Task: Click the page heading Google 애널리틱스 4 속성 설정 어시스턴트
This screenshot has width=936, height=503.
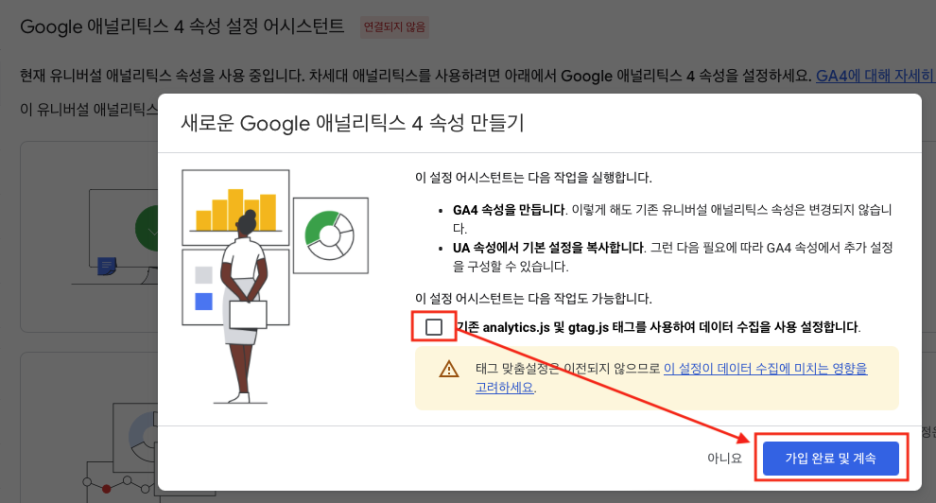Action: tap(182, 27)
